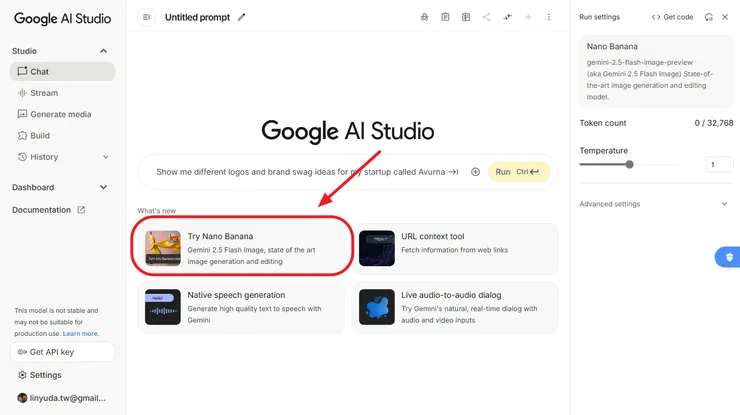Open Build in the sidebar

(x=62, y=136)
